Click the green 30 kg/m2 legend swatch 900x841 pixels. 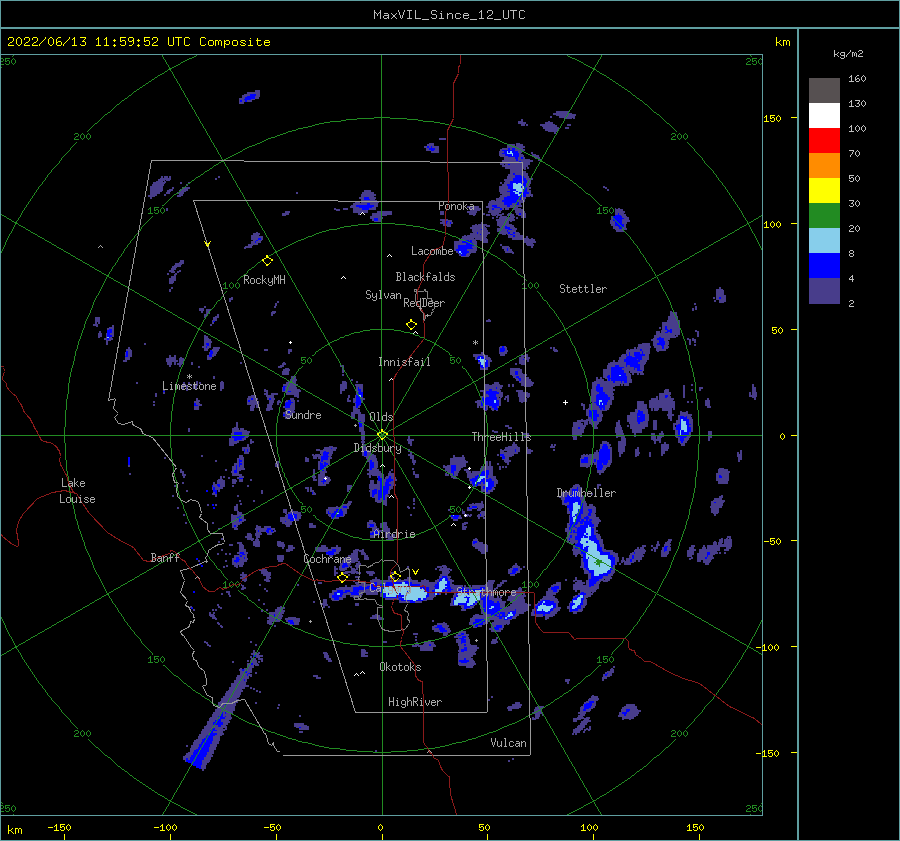824,215
